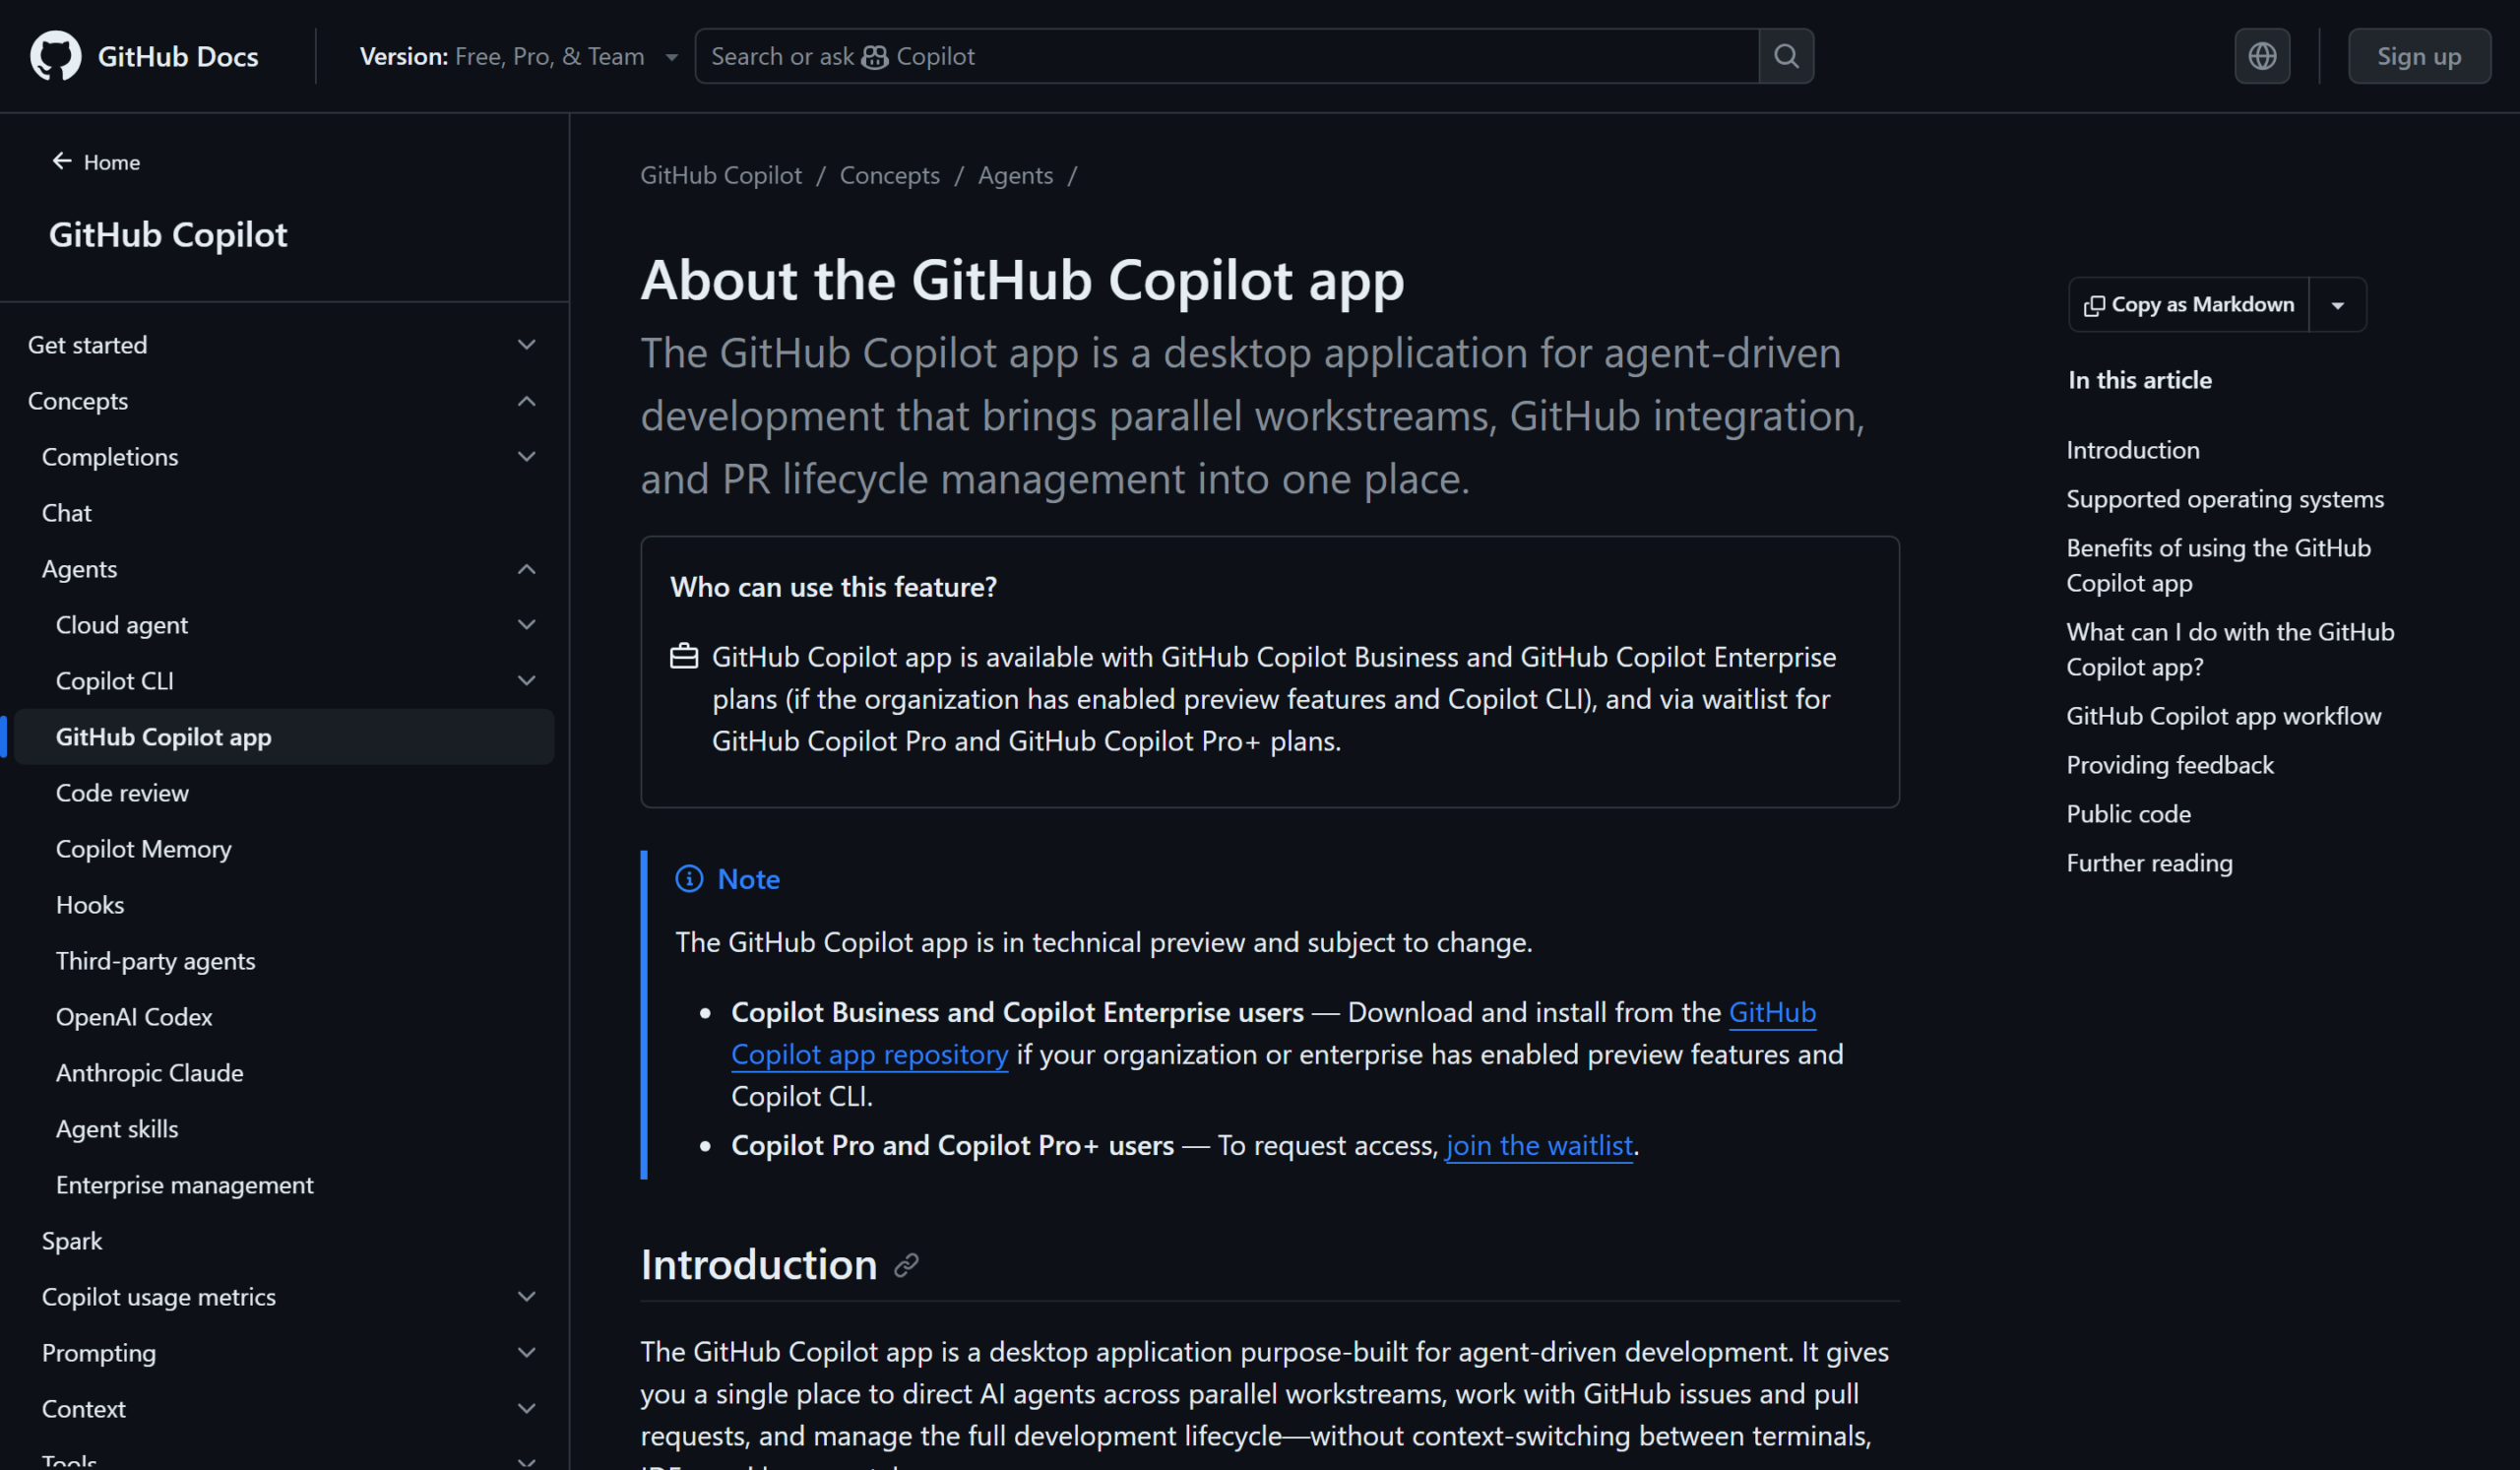Click the Home back arrow icon
2520x1470 pixels.
click(62, 161)
